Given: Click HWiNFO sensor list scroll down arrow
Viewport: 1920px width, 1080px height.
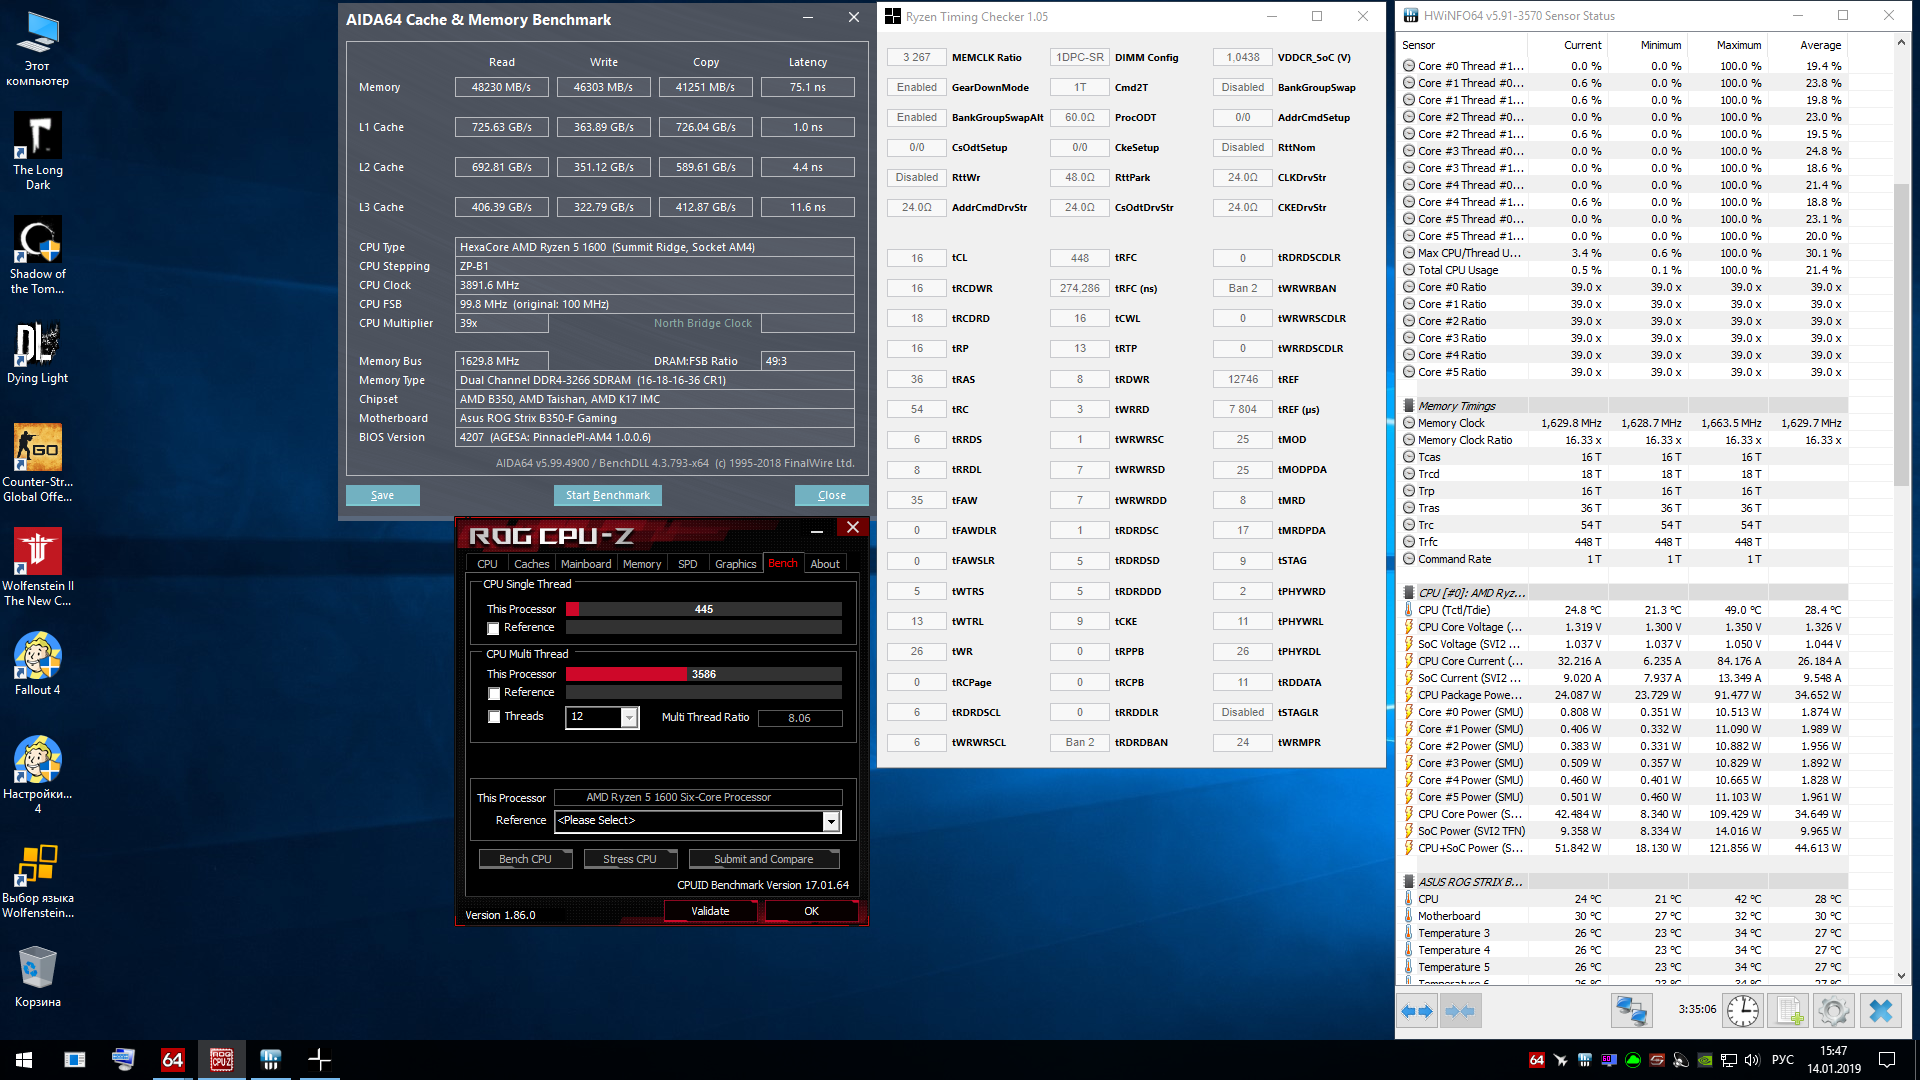Looking at the screenshot, I should pyautogui.click(x=1901, y=976).
